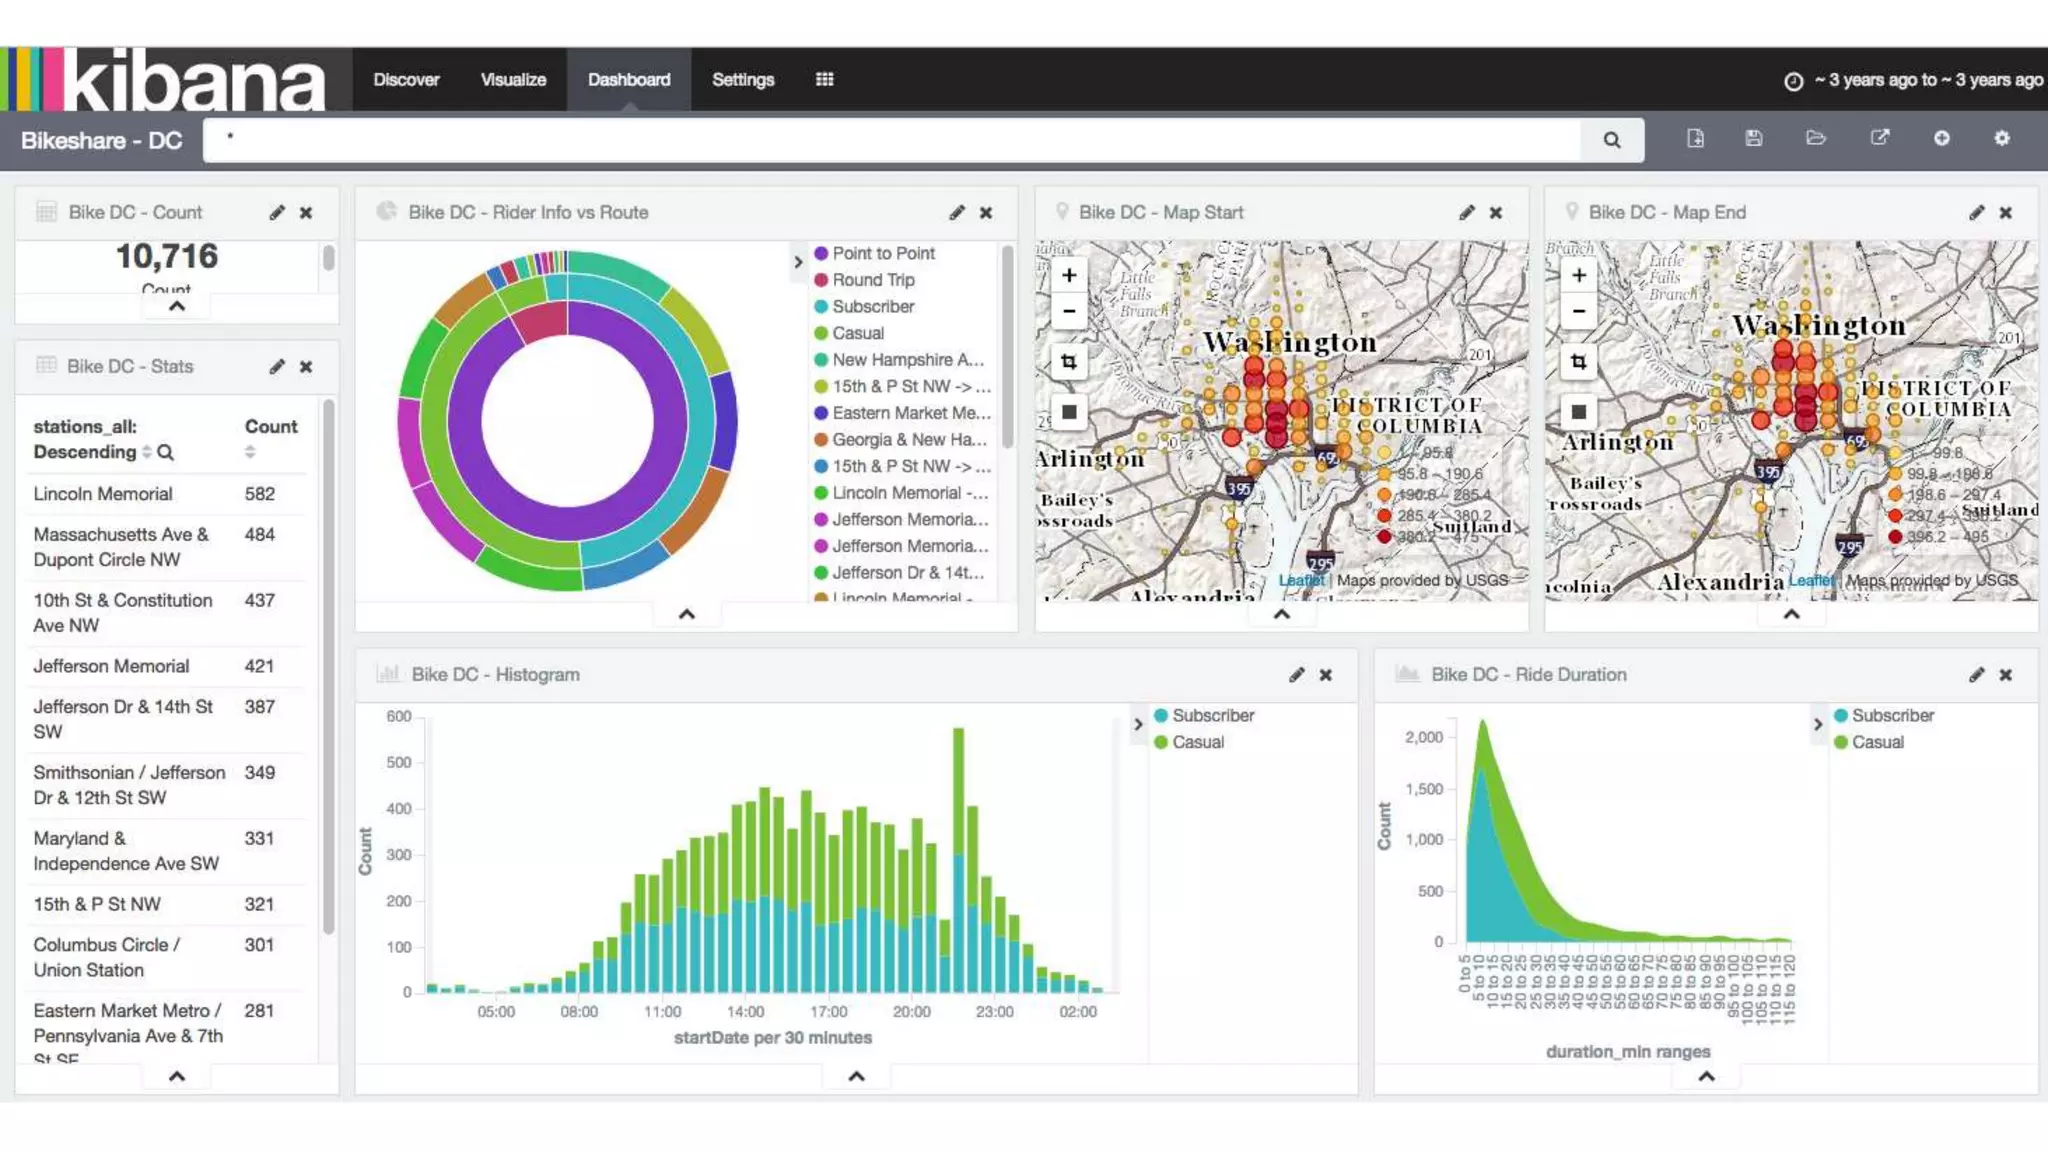The image size is (2048, 1152).
Task: Click the Share dashboard icon
Action: [1880, 138]
